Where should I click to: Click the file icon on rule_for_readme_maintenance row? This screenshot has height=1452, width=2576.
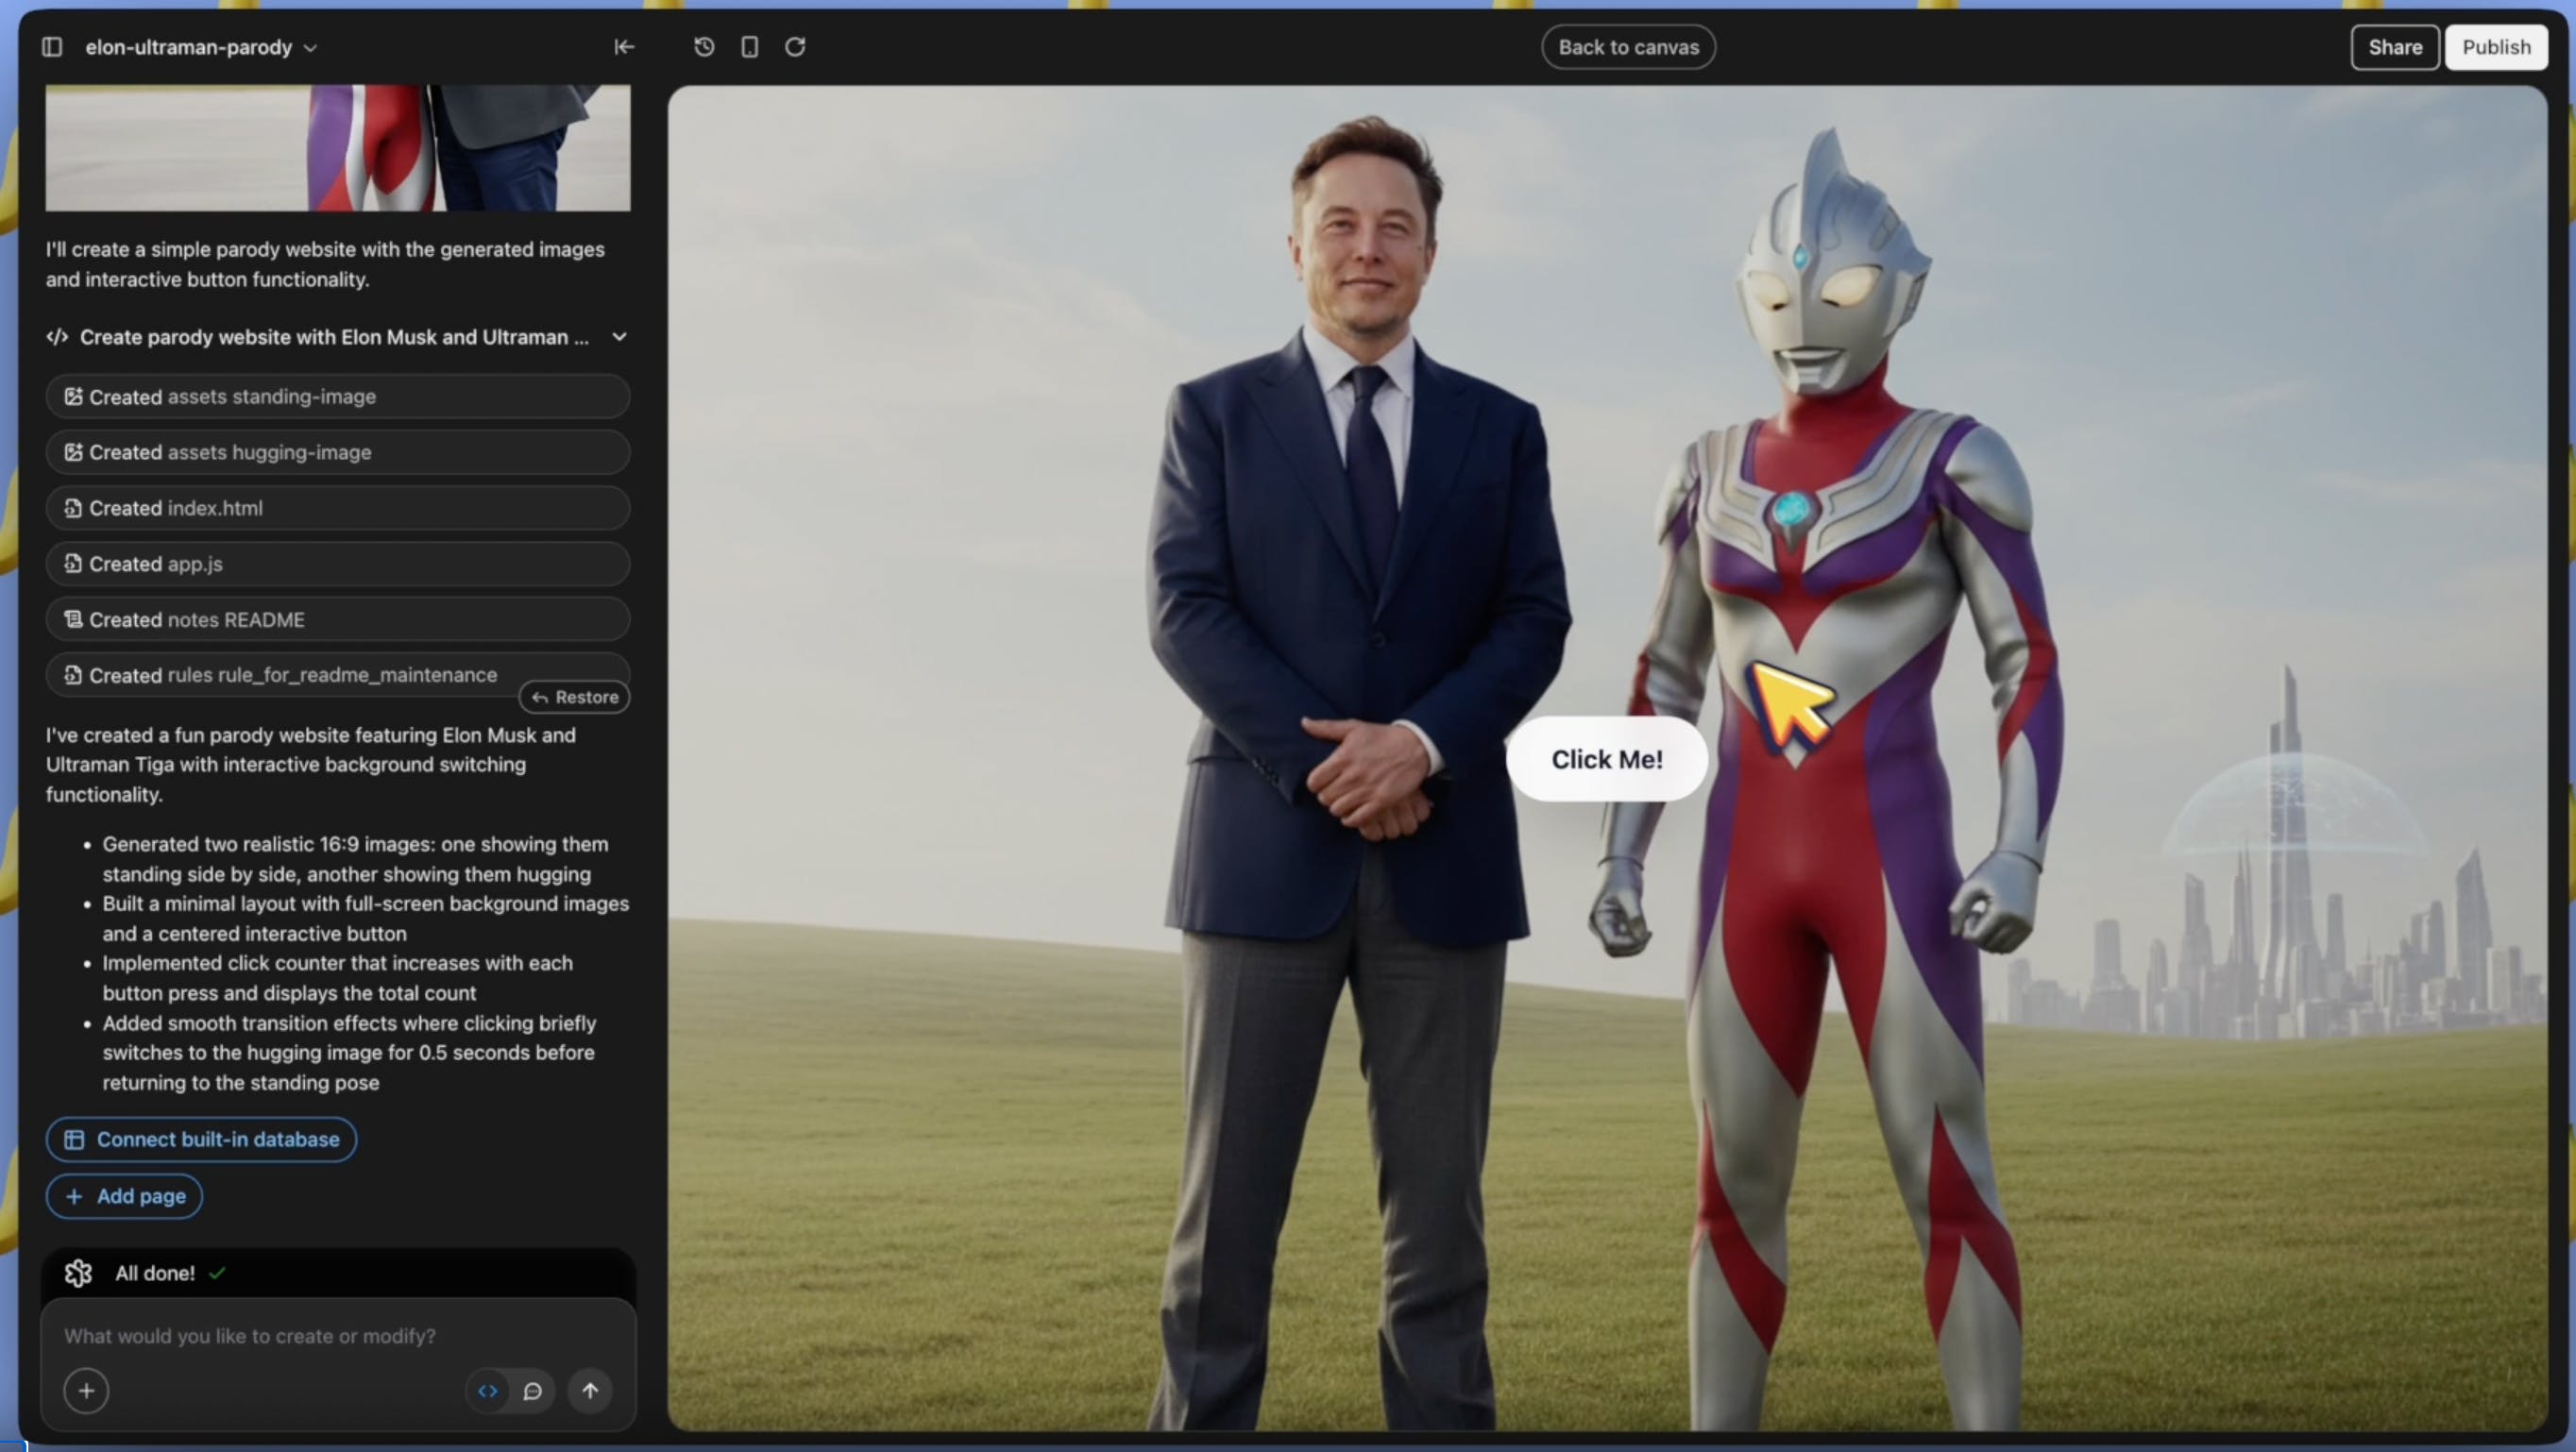[x=73, y=675]
